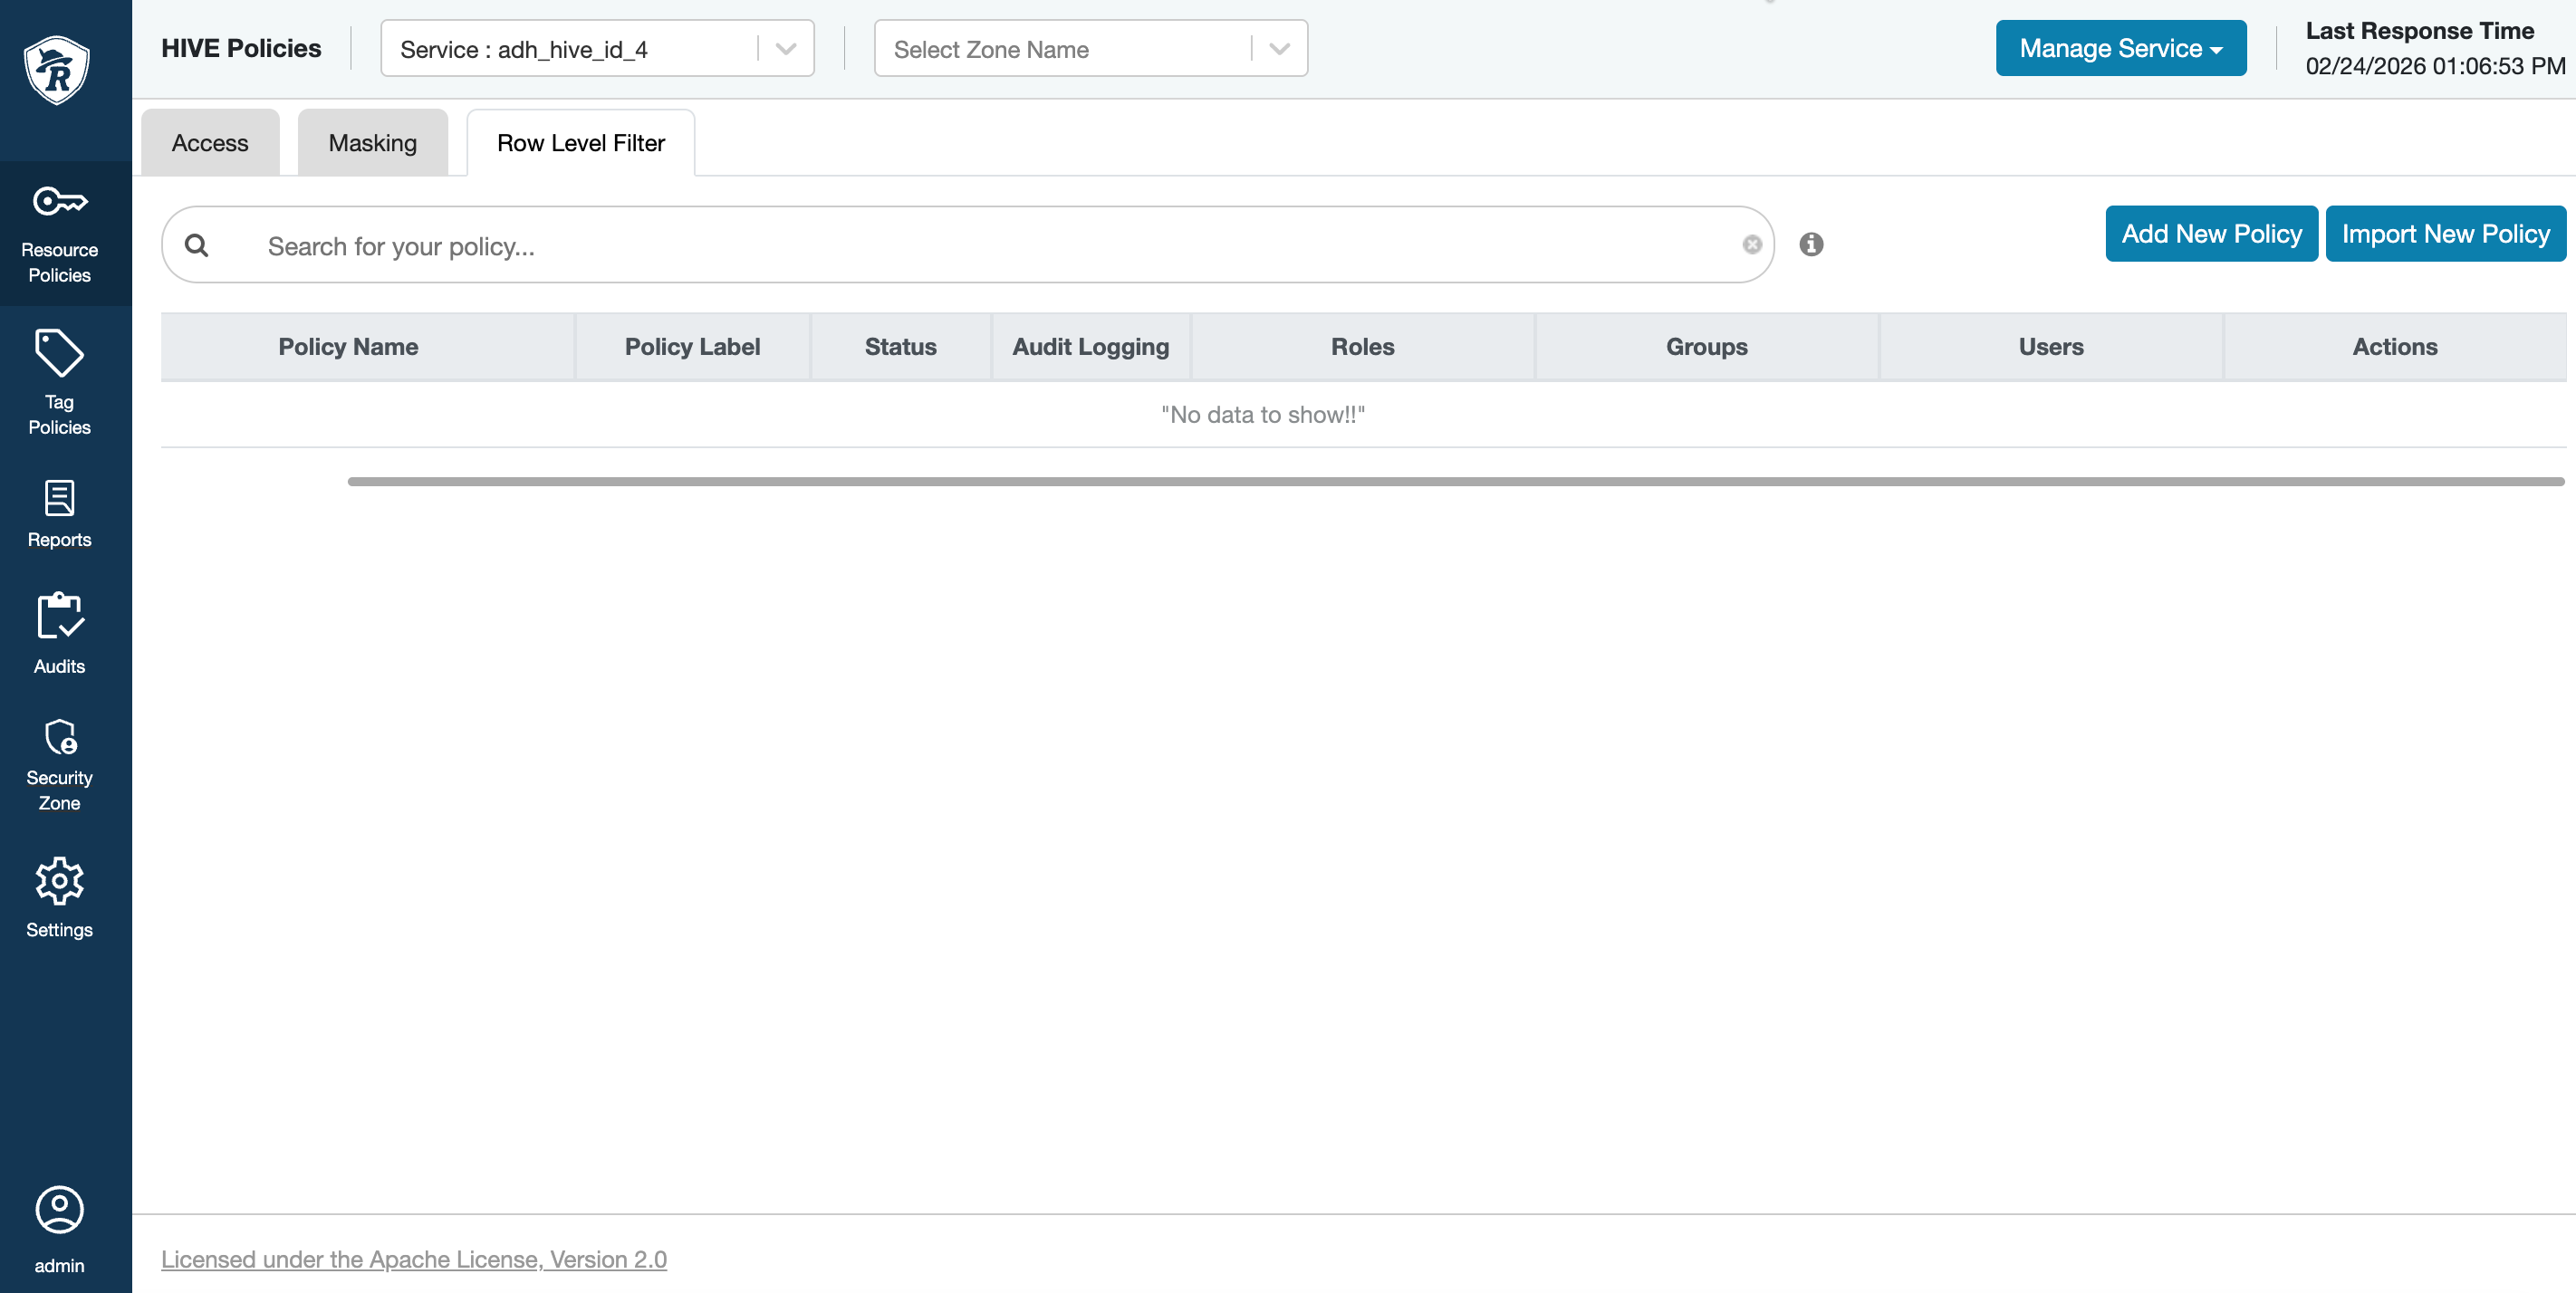Switch to the Access tab
The image size is (2576, 1293).
pos(209,142)
